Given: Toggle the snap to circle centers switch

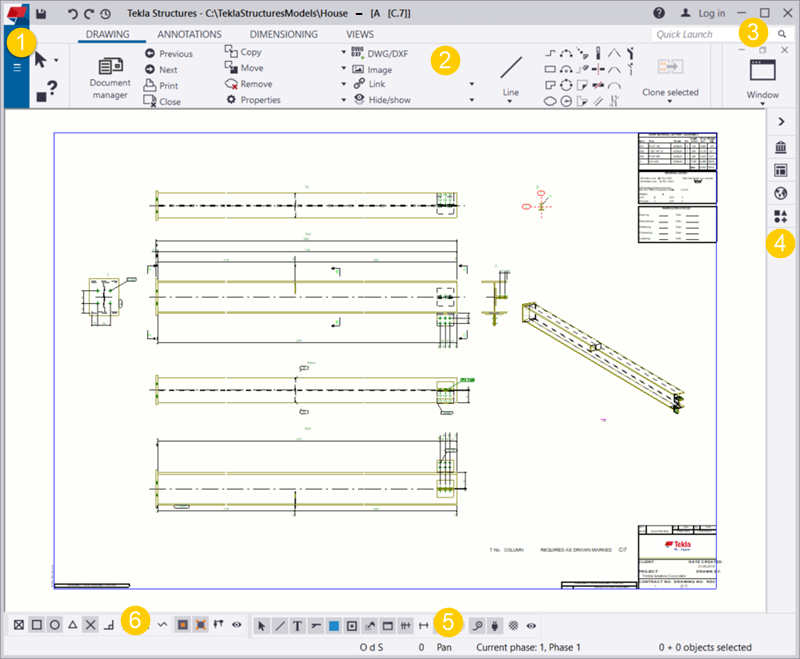Looking at the screenshot, I should pos(55,624).
